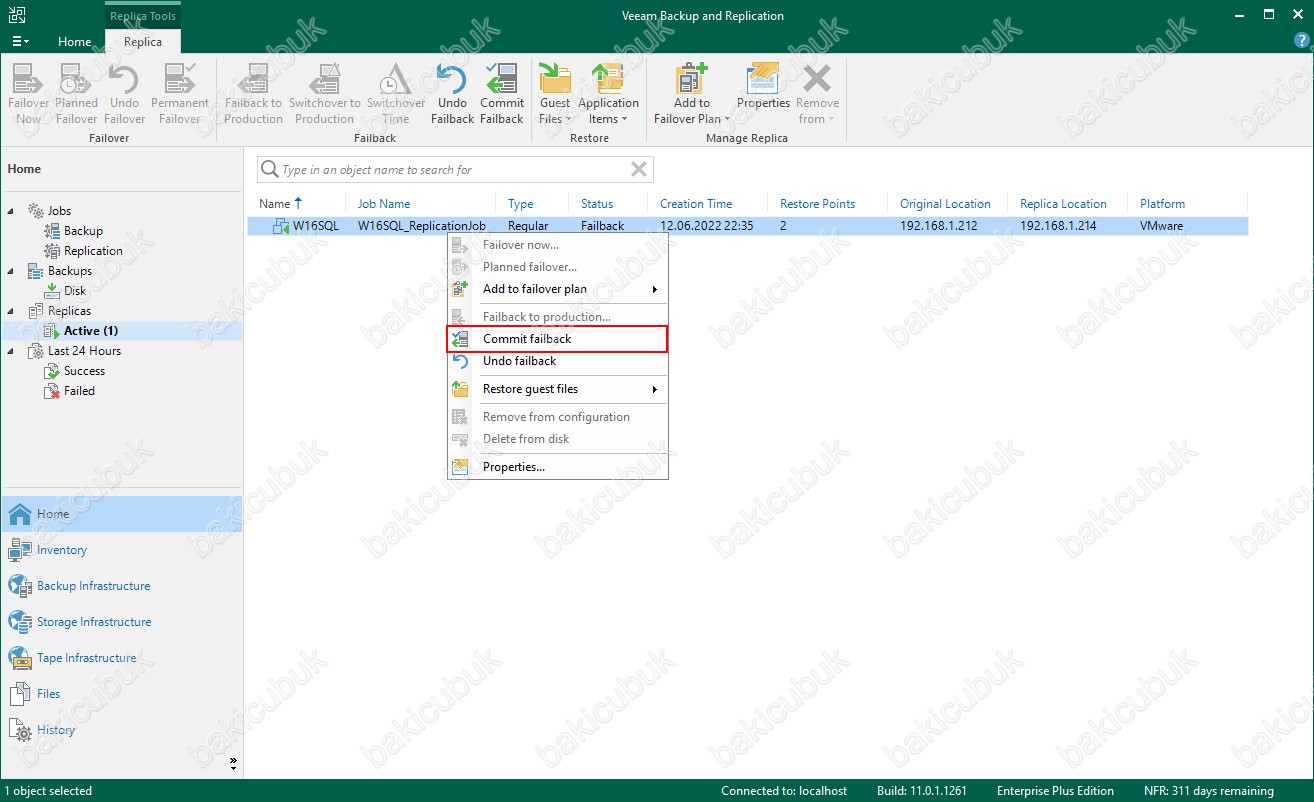This screenshot has height=802, width=1314.
Task: Click the 192.168.1.212 original location cell
Action: point(939,226)
